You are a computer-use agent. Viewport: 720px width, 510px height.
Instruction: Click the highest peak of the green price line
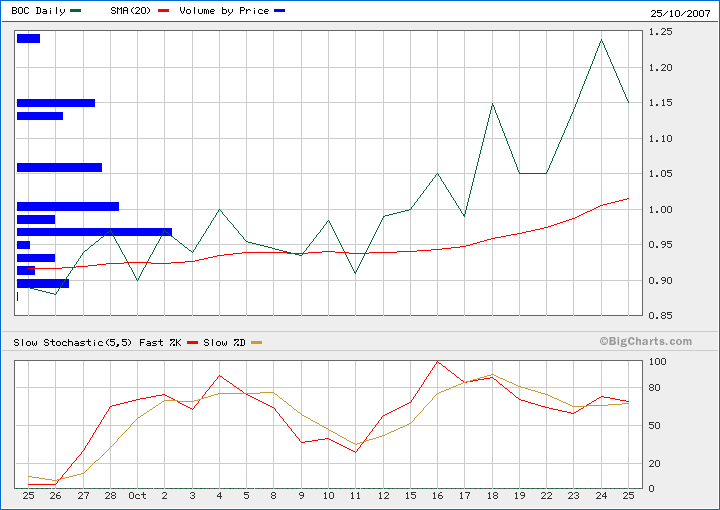tap(601, 40)
